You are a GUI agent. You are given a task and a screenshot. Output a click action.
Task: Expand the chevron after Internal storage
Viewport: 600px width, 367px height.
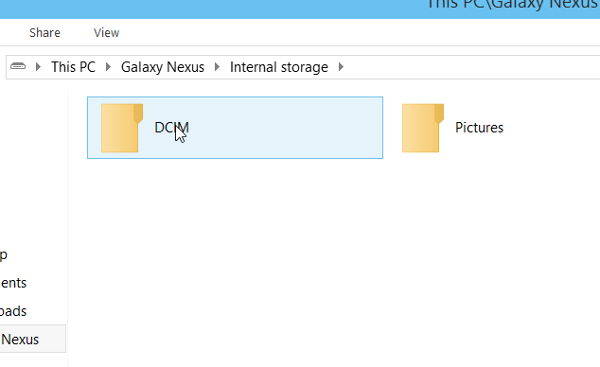[x=341, y=67]
